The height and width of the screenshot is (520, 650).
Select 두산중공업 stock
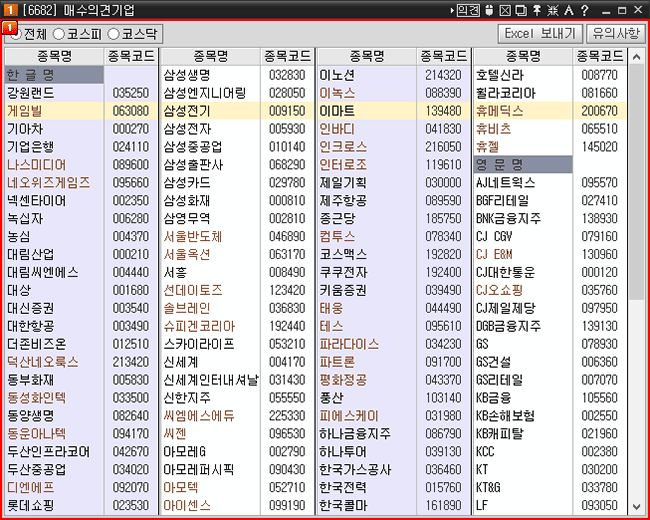click(x=36, y=469)
